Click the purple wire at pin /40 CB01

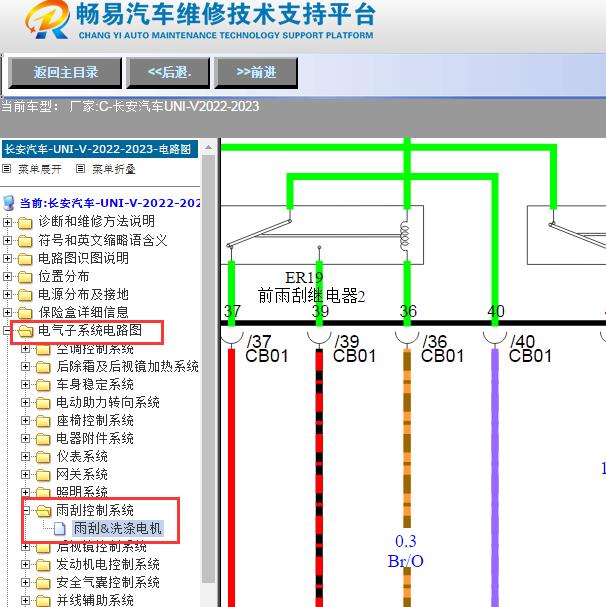click(495, 477)
